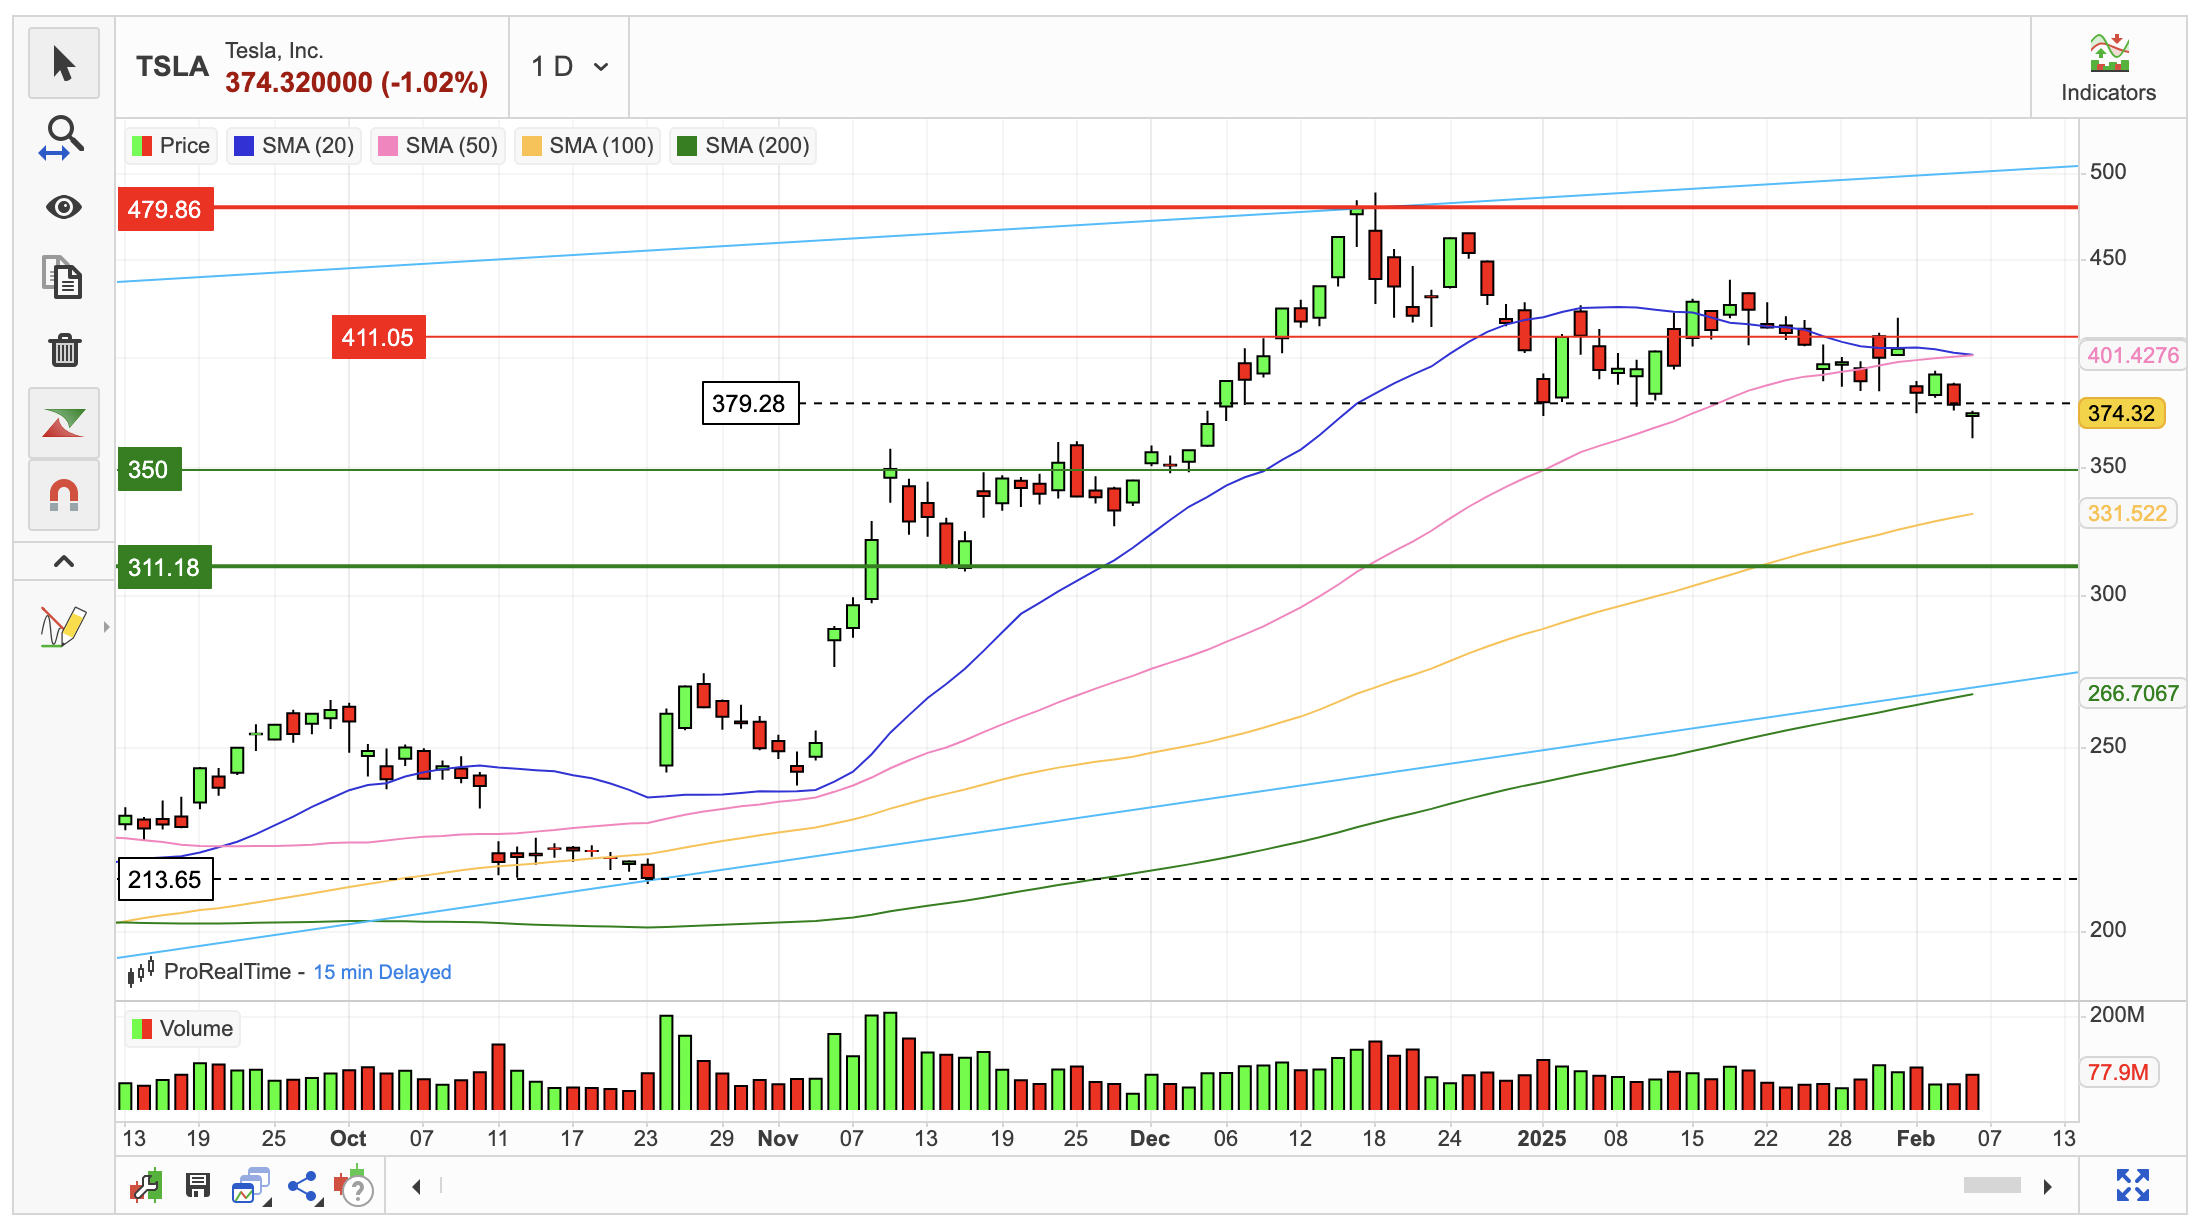The height and width of the screenshot is (1224, 2202).
Task: Open the chart settings wrench icon
Action: (146, 1186)
